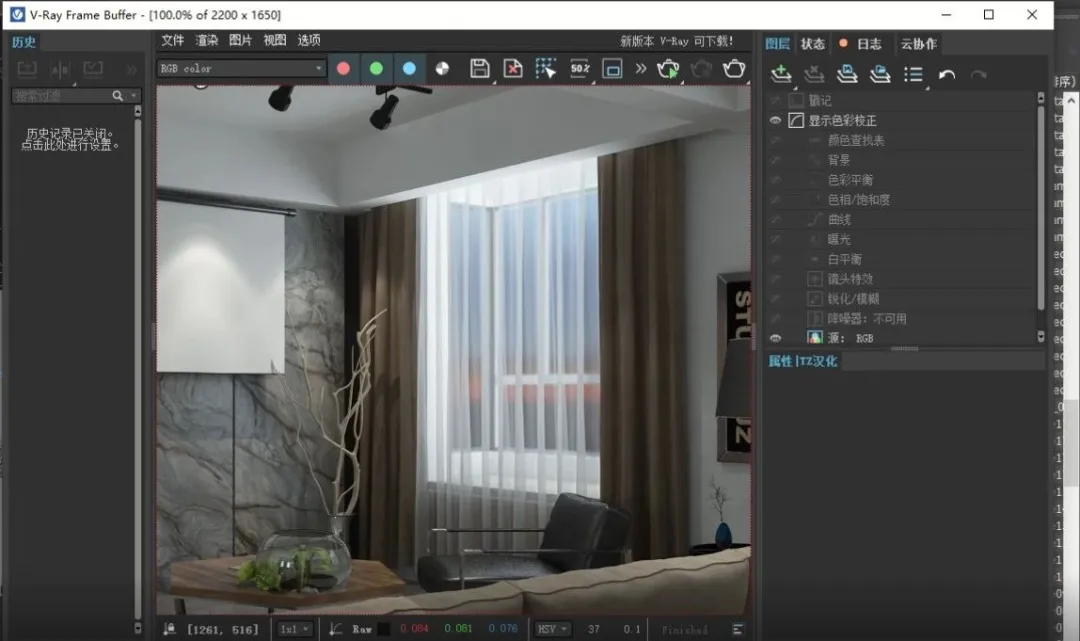The width and height of the screenshot is (1080, 641).
Task: Open the 视图 menu
Action: 275,40
